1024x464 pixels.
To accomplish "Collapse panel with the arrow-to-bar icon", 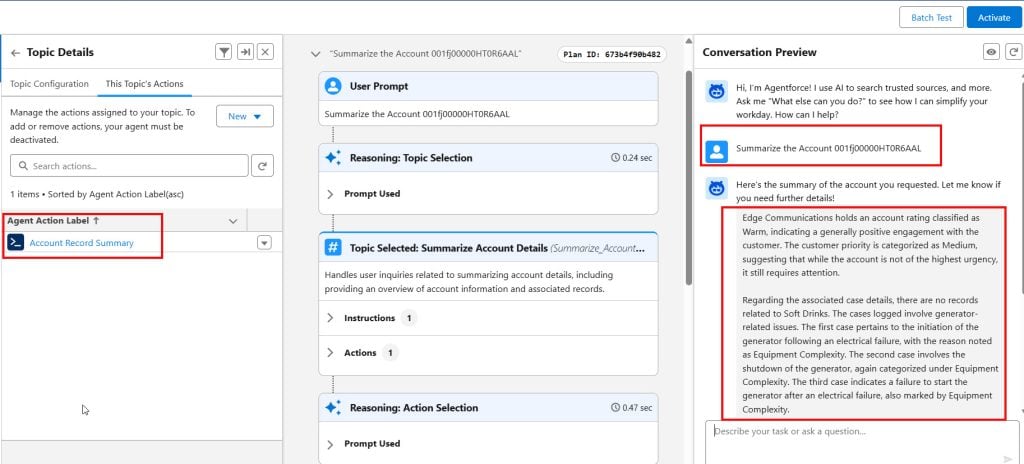I will [x=245, y=52].
